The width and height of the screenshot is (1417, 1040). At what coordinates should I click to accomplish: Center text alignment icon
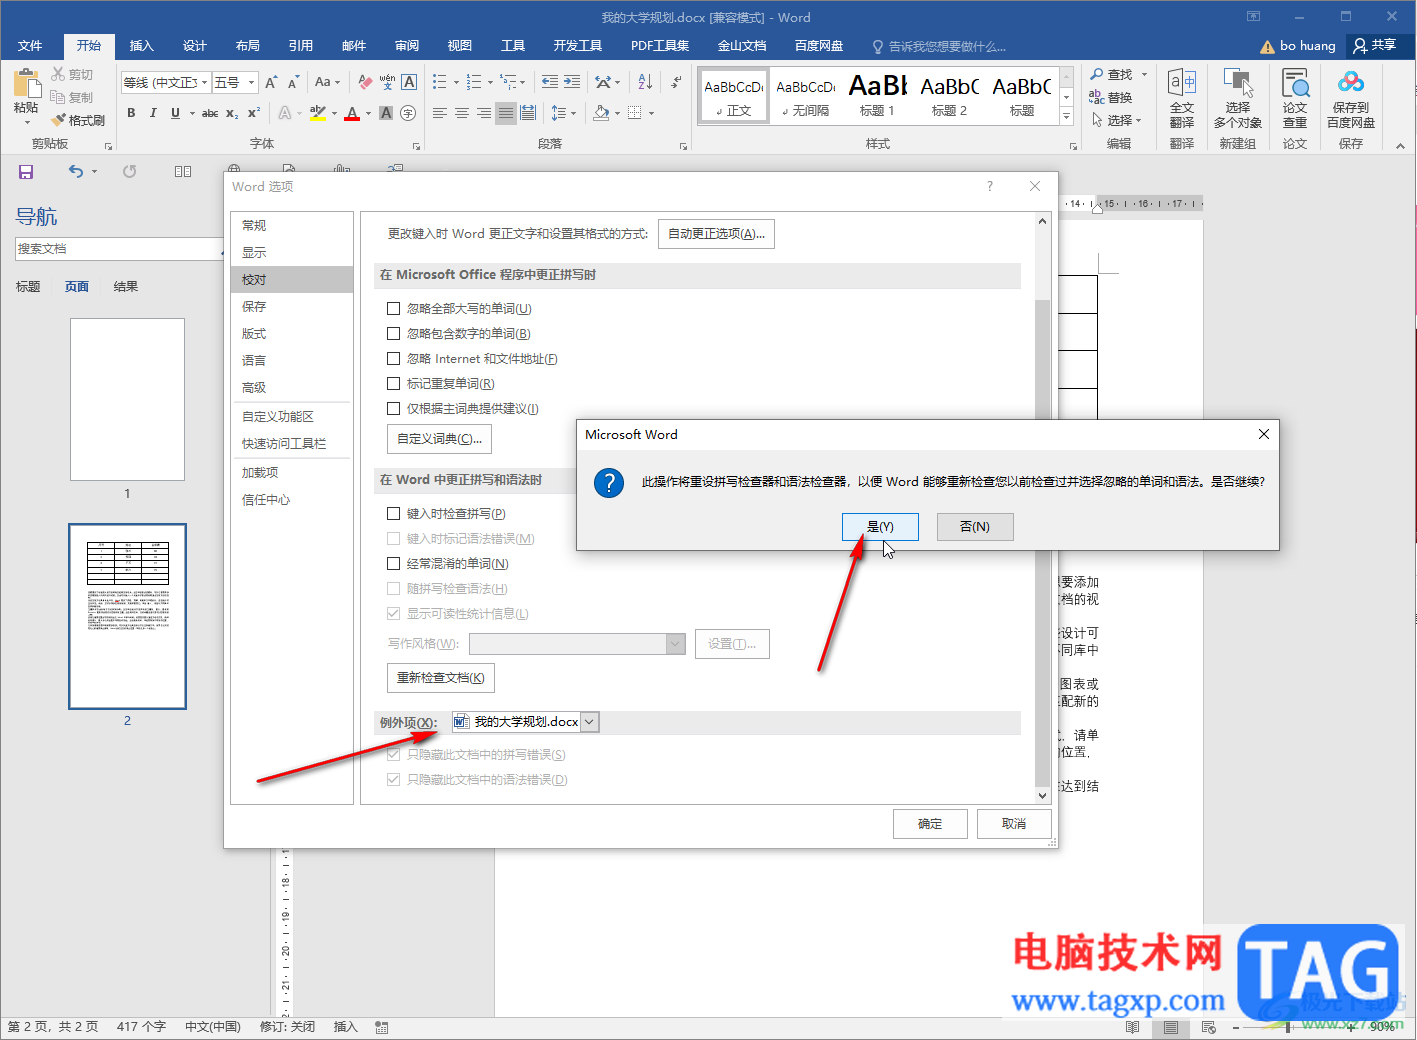461,113
